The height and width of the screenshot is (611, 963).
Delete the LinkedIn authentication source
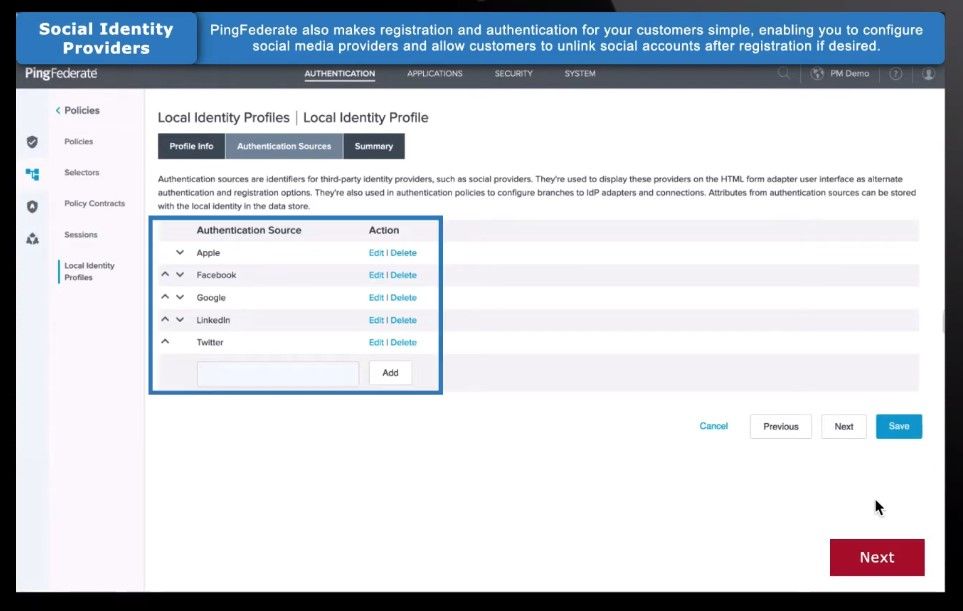[404, 321]
